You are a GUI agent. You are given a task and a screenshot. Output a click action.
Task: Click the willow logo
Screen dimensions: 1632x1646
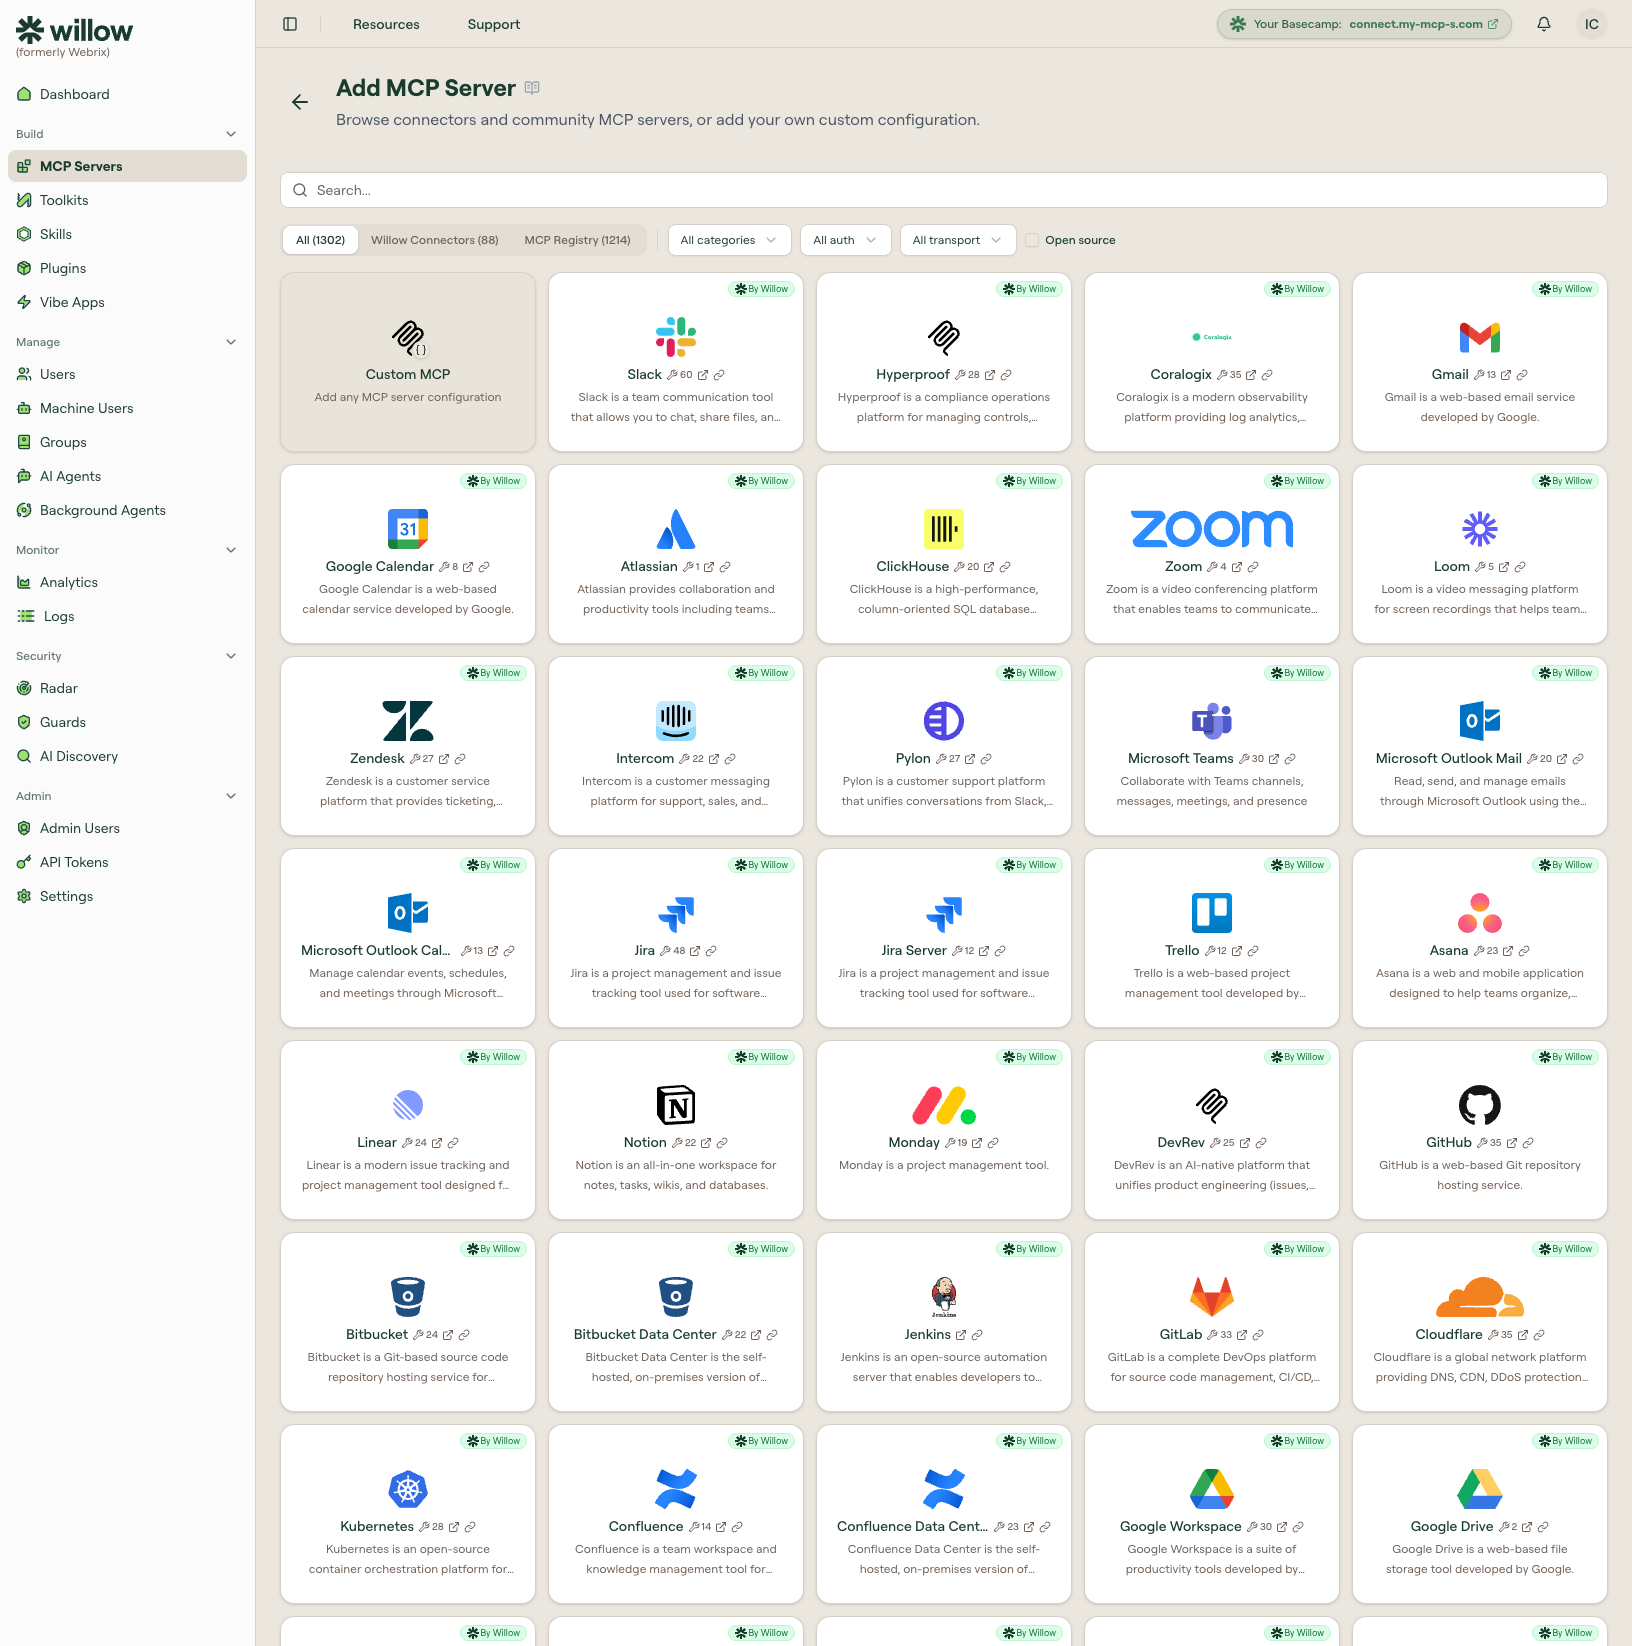coord(74,30)
